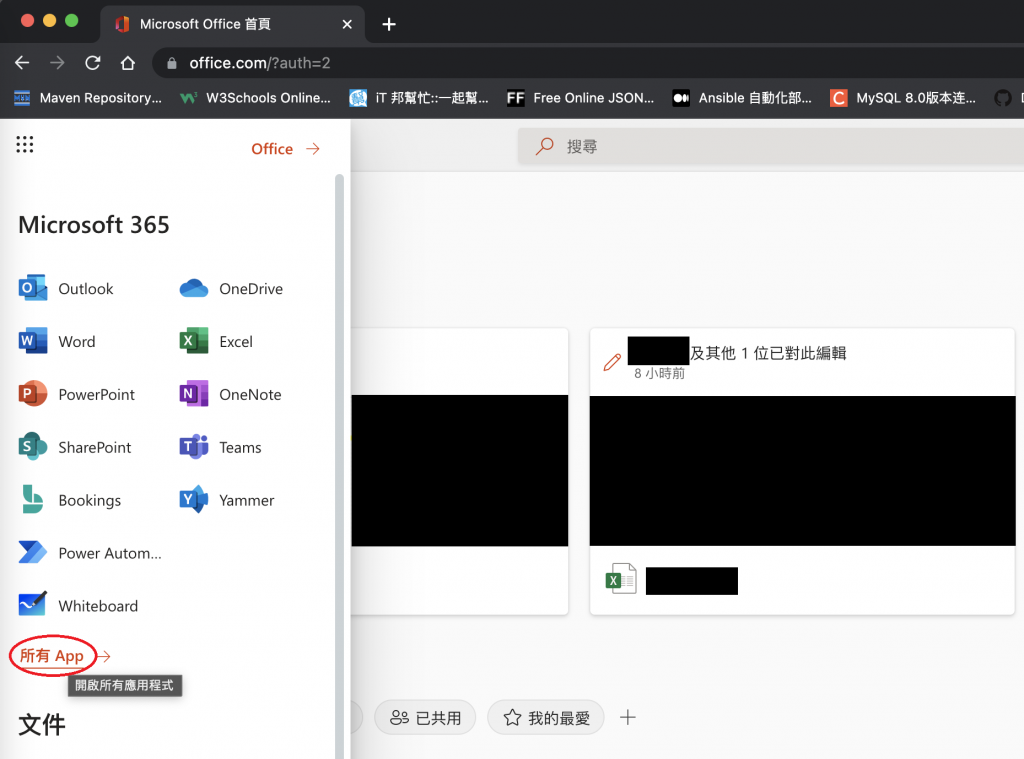Open Ansible 自動化部 bookmark
Image resolution: width=1024 pixels, height=759 pixels.
742,98
